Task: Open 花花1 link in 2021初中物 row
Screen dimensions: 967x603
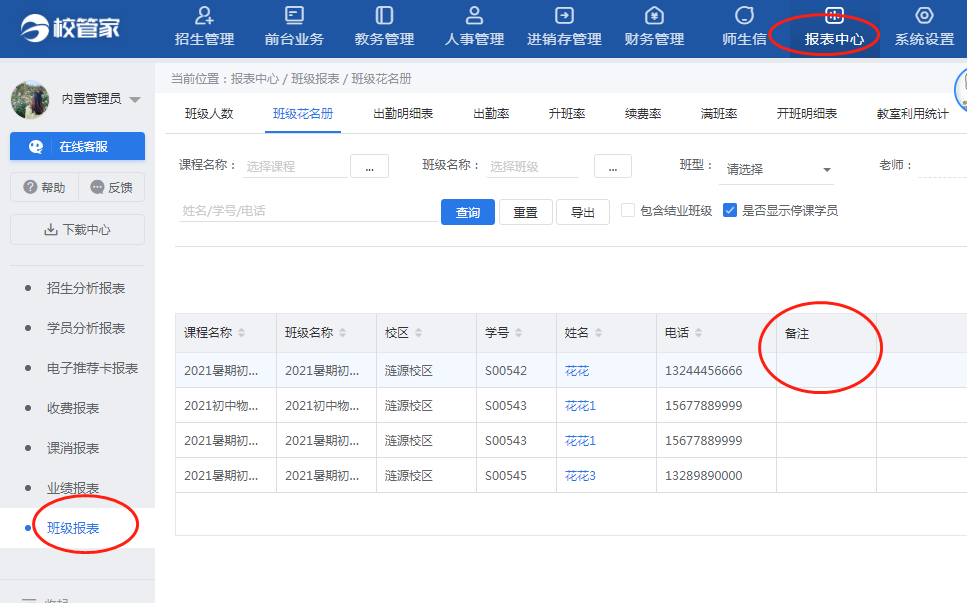Action: coord(580,406)
